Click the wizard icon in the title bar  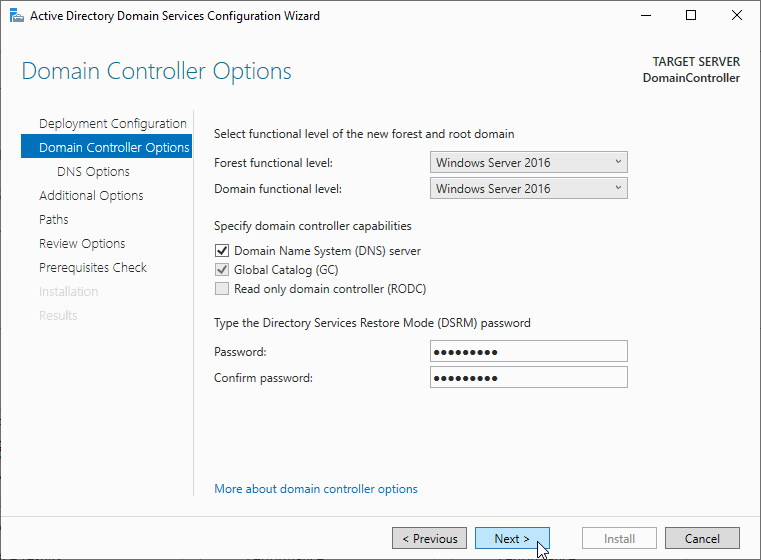tap(17, 16)
